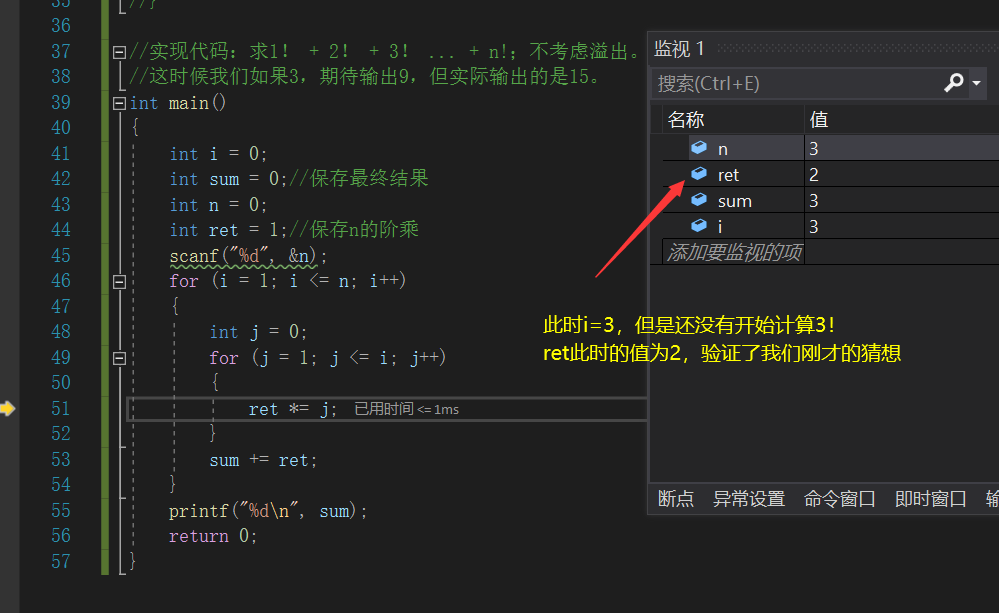Switch to the 断点 tab
Image resolution: width=999 pixels, height=613 pixels.
(675, 498)
